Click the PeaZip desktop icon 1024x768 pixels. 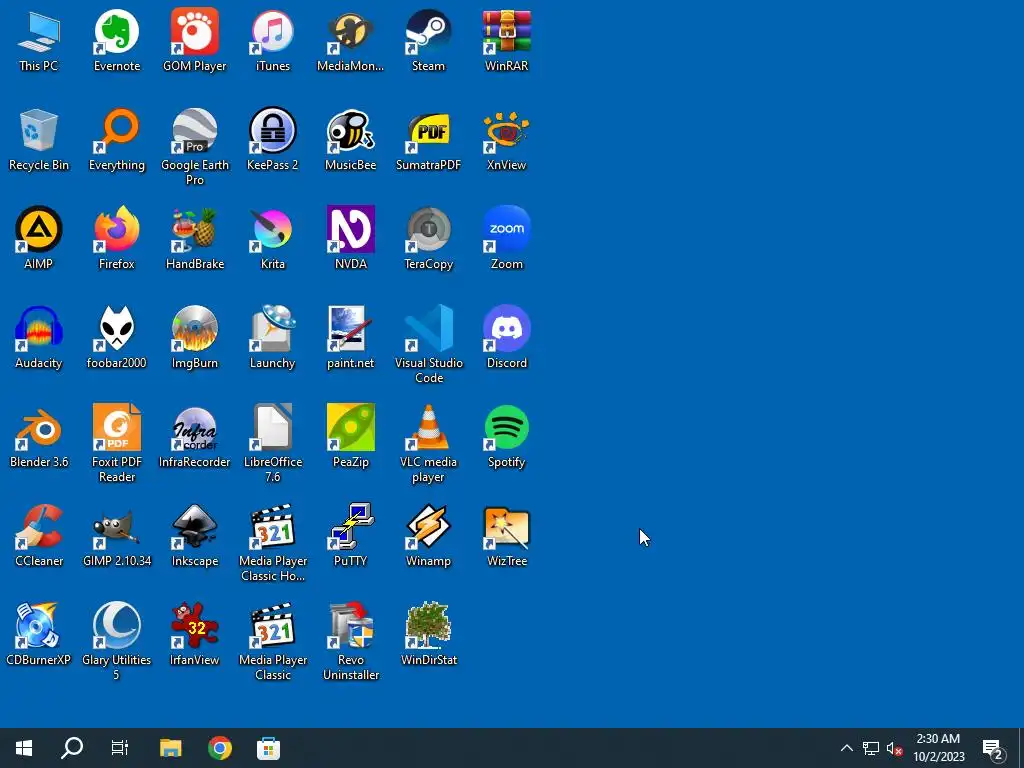click(x=351, y=428)
